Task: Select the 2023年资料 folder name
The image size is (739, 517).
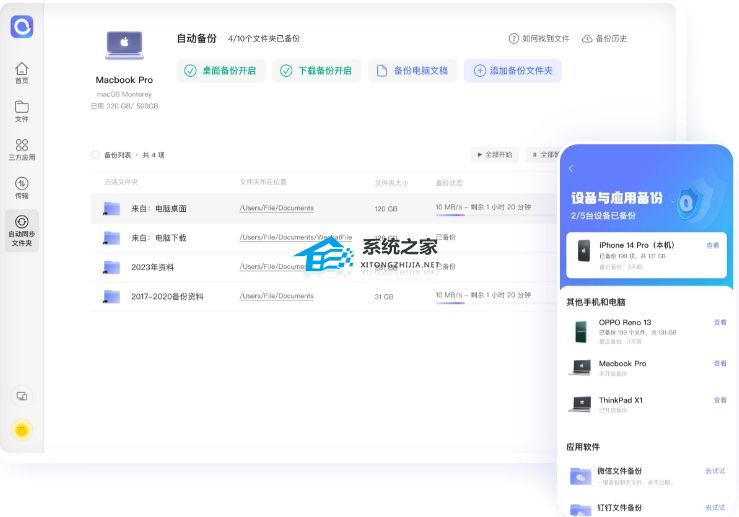Action: coord(152,267)
